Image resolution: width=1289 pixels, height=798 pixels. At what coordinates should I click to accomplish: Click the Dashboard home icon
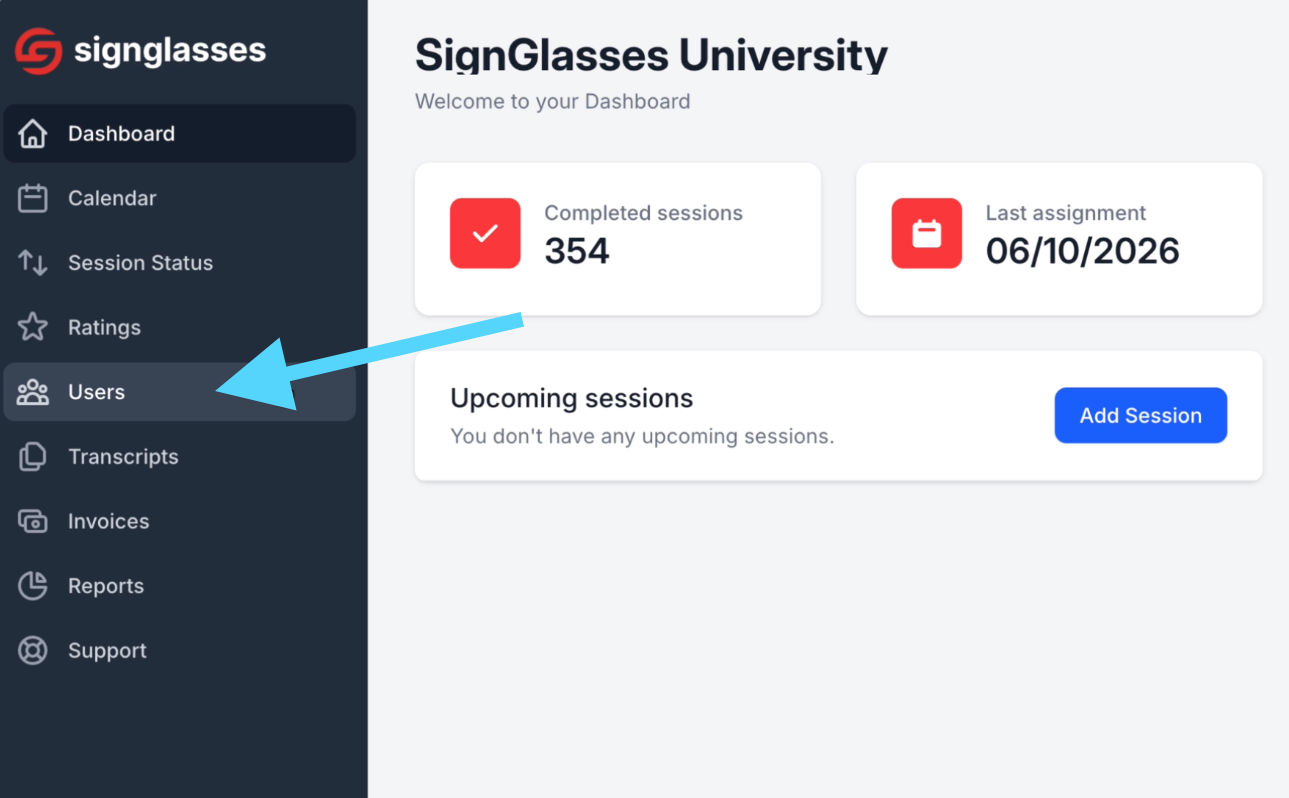[33, 134]
